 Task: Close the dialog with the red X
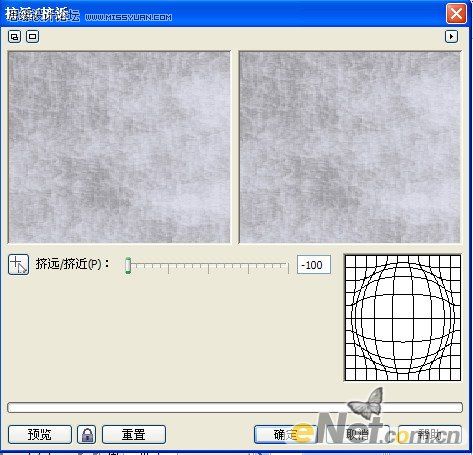pyautogui.click(x=456, y=14)
